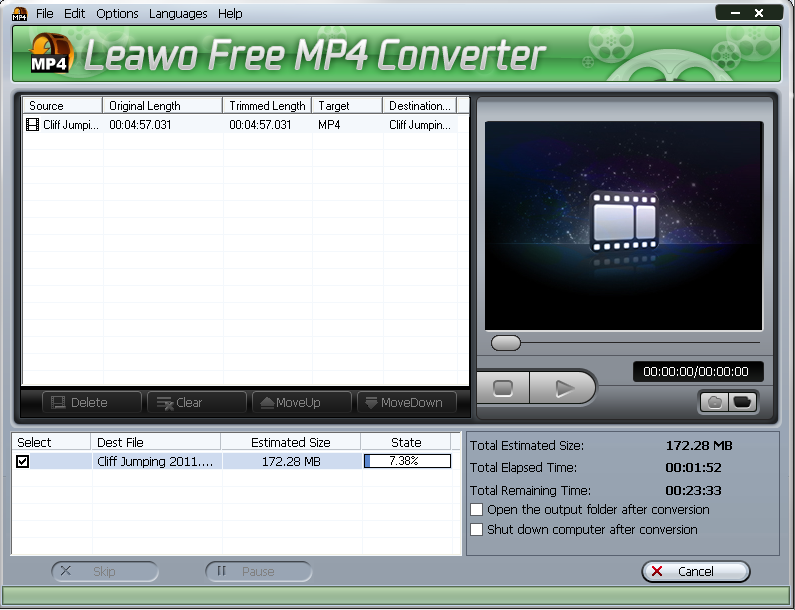
Task: Click the Total Remaining Time value 00:23:33
Action: pos(693,490)
